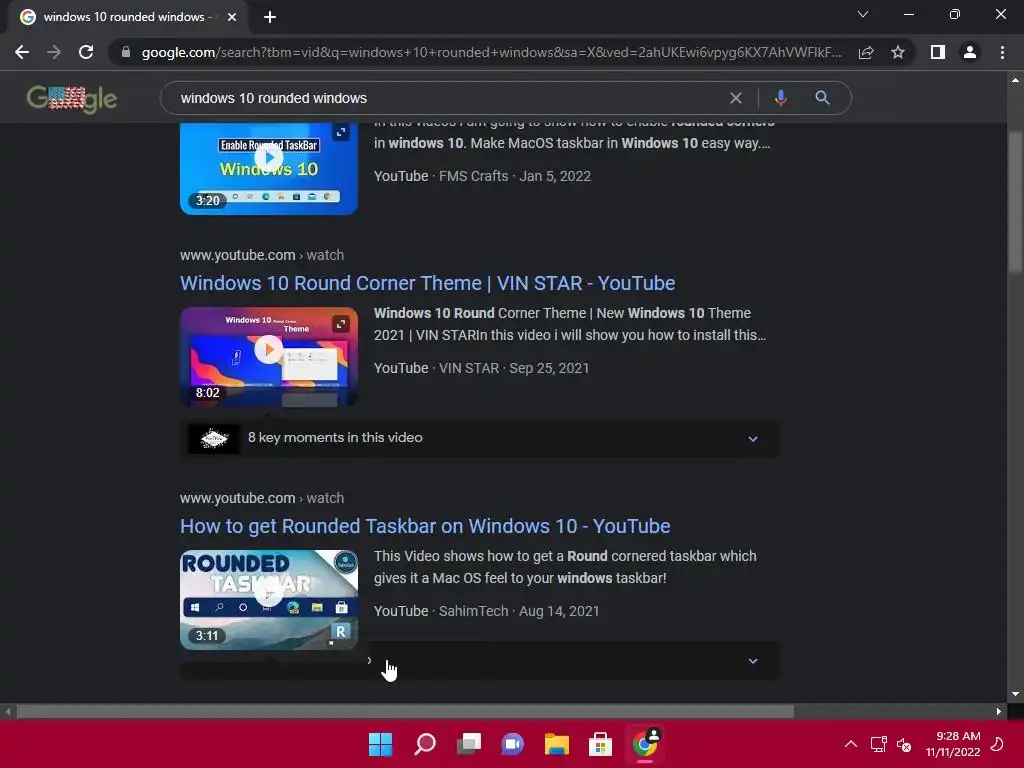Screen dimensions: 1024x768
Task: Click the horizontal scrollbar right arrow
Action: [999, 711]
